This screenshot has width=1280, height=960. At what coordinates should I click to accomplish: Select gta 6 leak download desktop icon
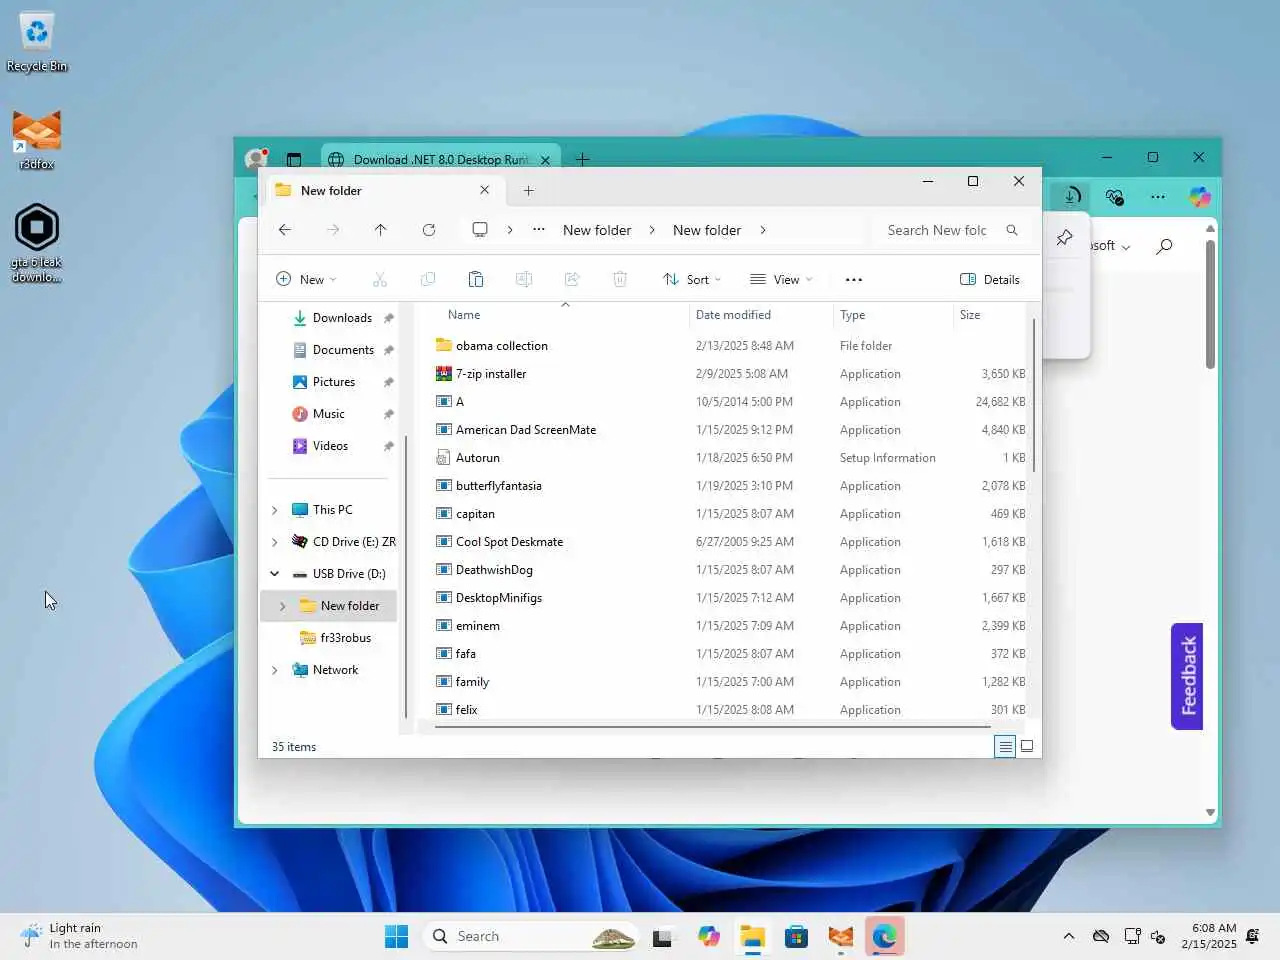click(37, 243)
